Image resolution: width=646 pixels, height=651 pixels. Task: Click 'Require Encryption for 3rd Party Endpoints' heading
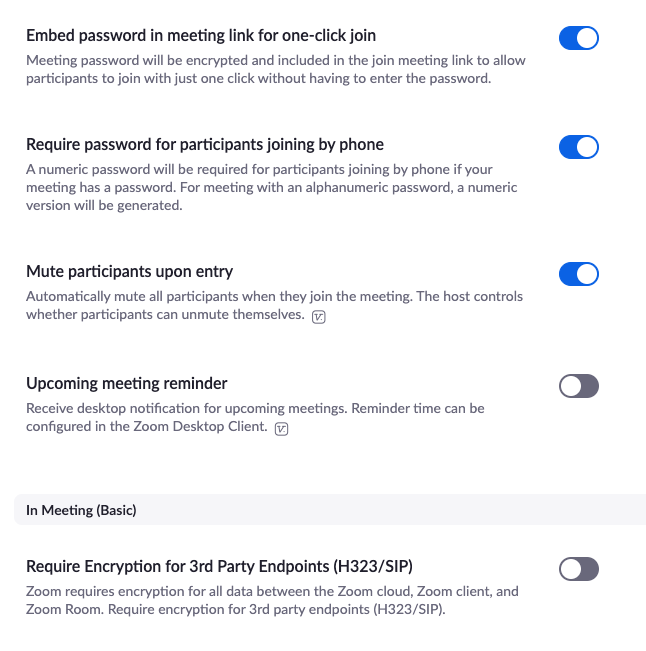pos(219,566)
